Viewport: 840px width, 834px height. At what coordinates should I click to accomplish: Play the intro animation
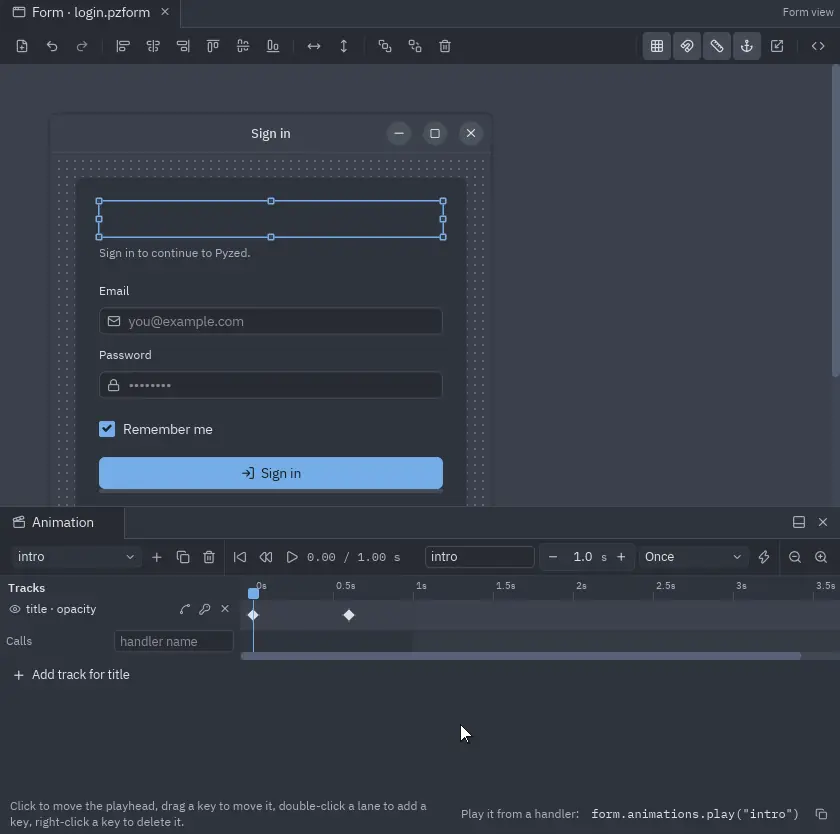coord(292,557)
